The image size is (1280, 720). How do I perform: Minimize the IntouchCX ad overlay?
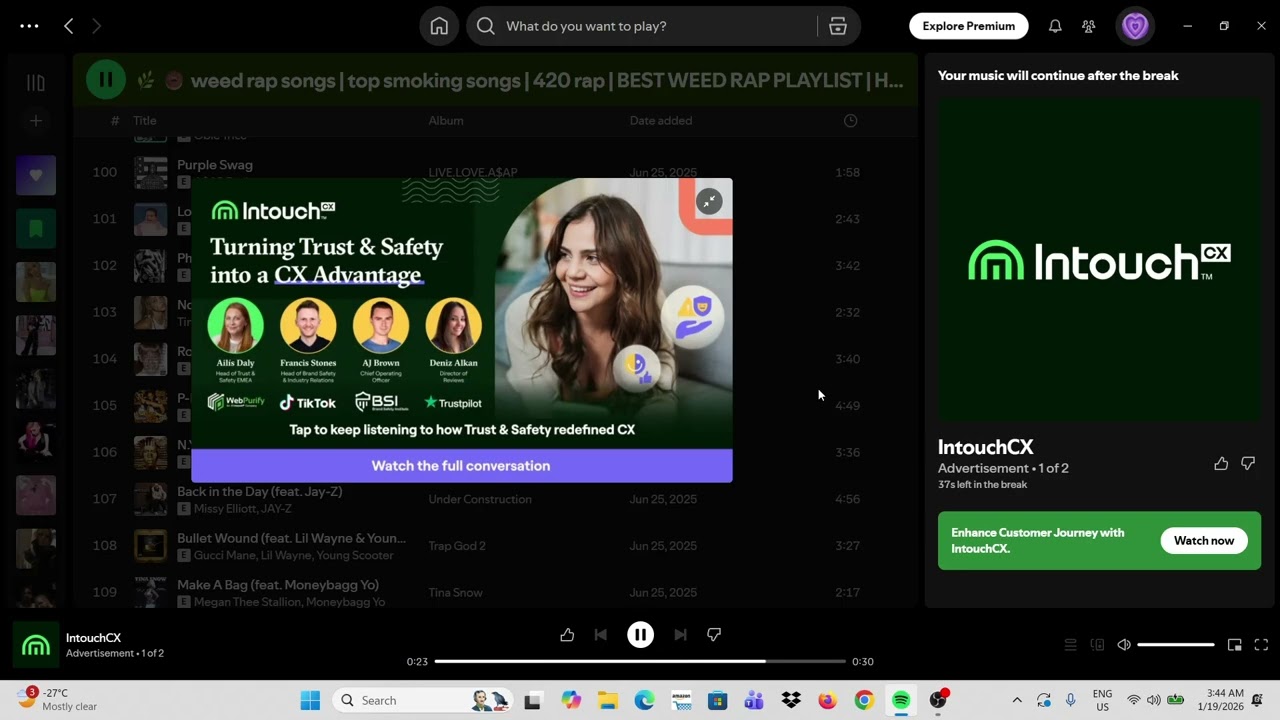pos(709,201)
